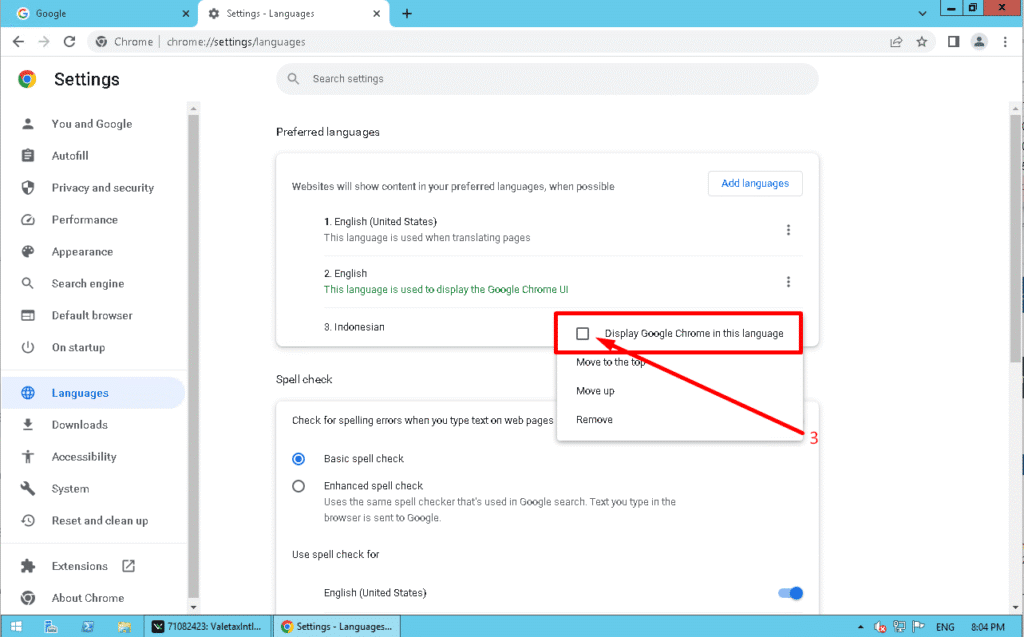
Task: Tick the Display Google Chrome in this language checkbox
Action: point(583,333)
